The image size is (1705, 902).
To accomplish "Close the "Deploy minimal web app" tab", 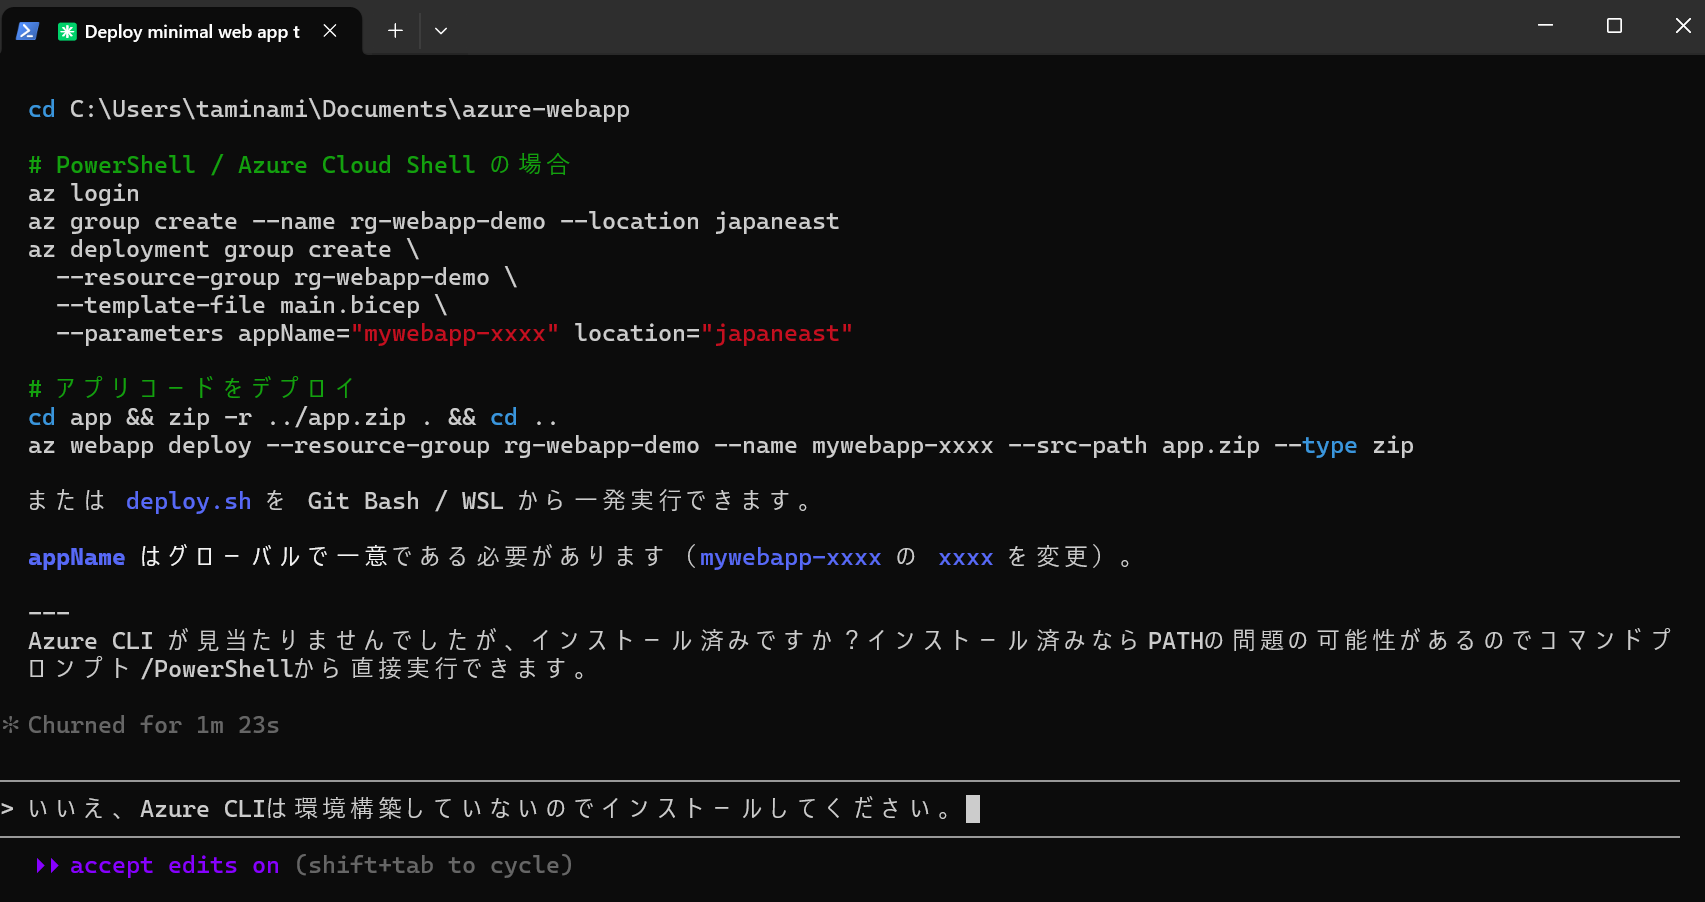I will [x=330, y=31].
